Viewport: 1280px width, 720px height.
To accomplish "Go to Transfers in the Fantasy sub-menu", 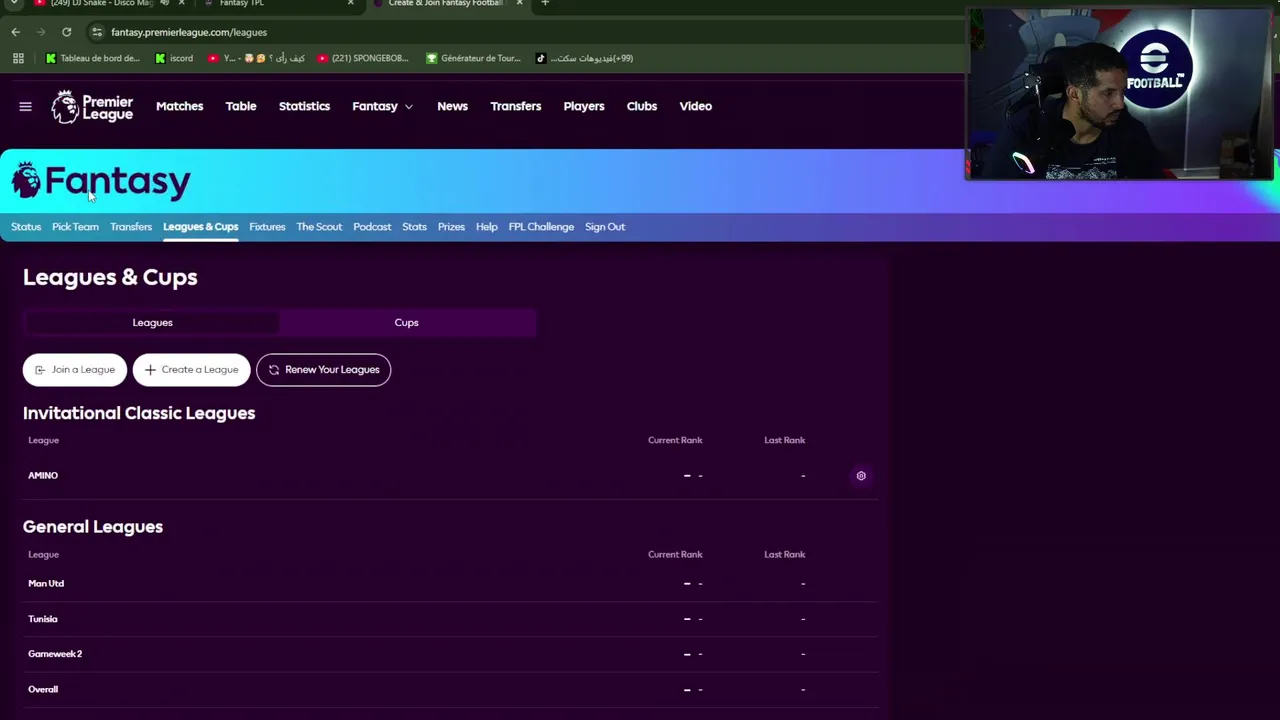I will [131, 227].
